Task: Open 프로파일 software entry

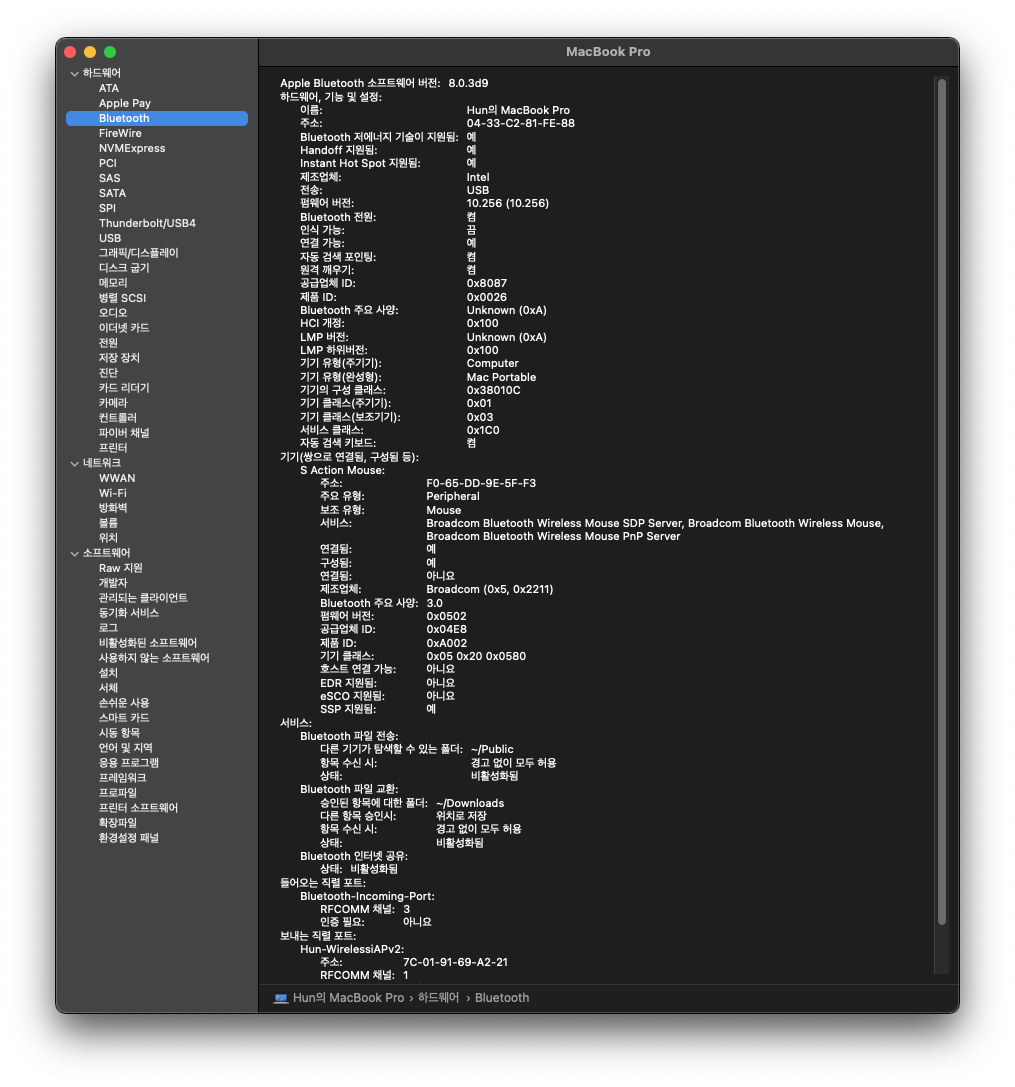Action: tap(118, 792)
